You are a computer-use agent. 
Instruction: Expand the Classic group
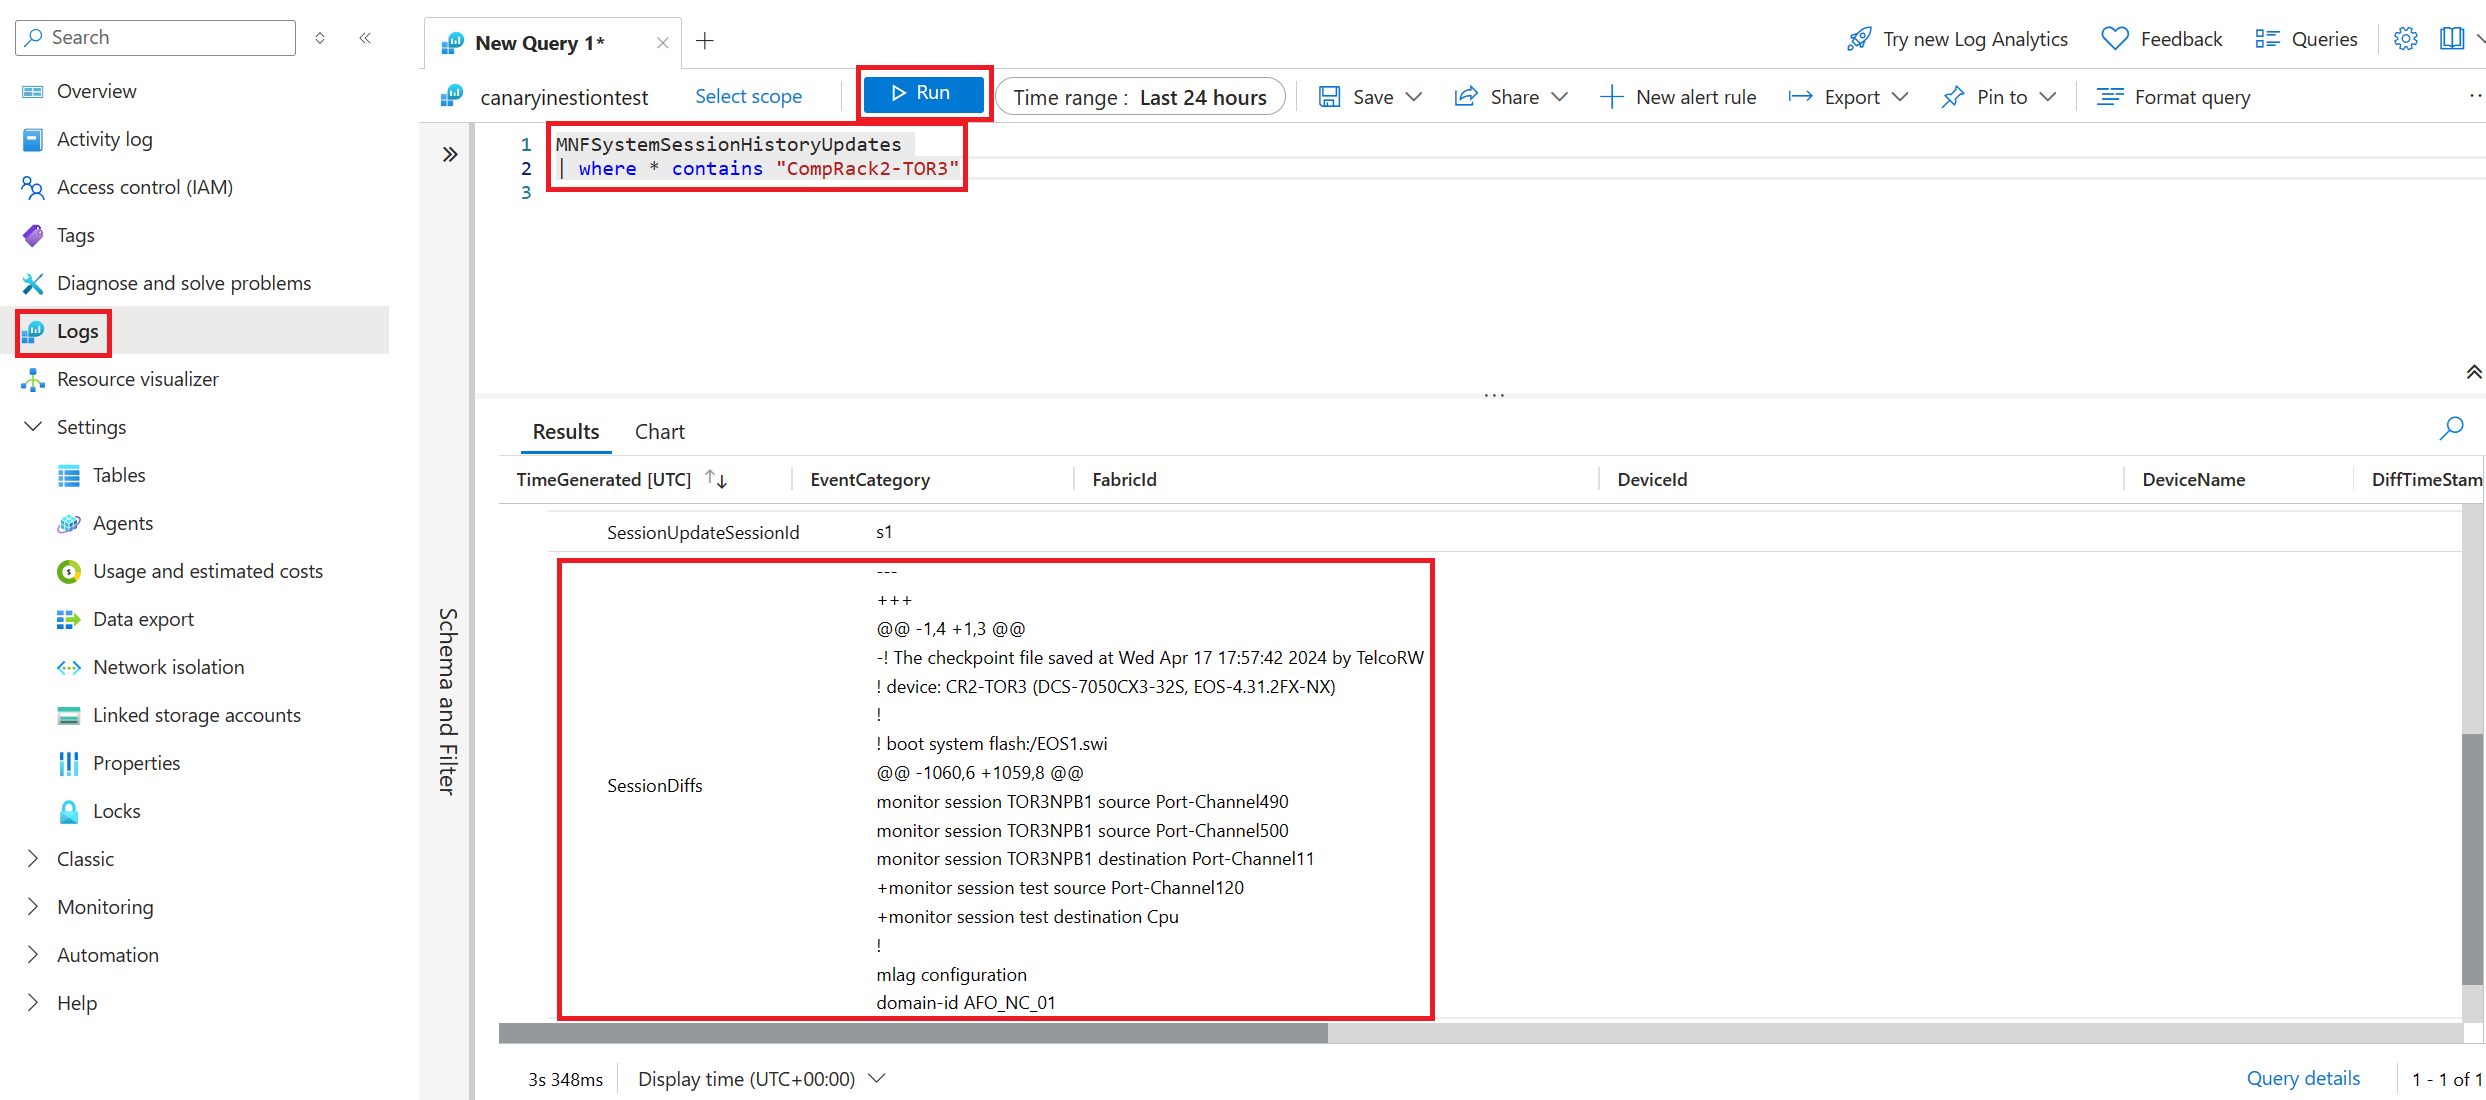[x=33, y=859]
